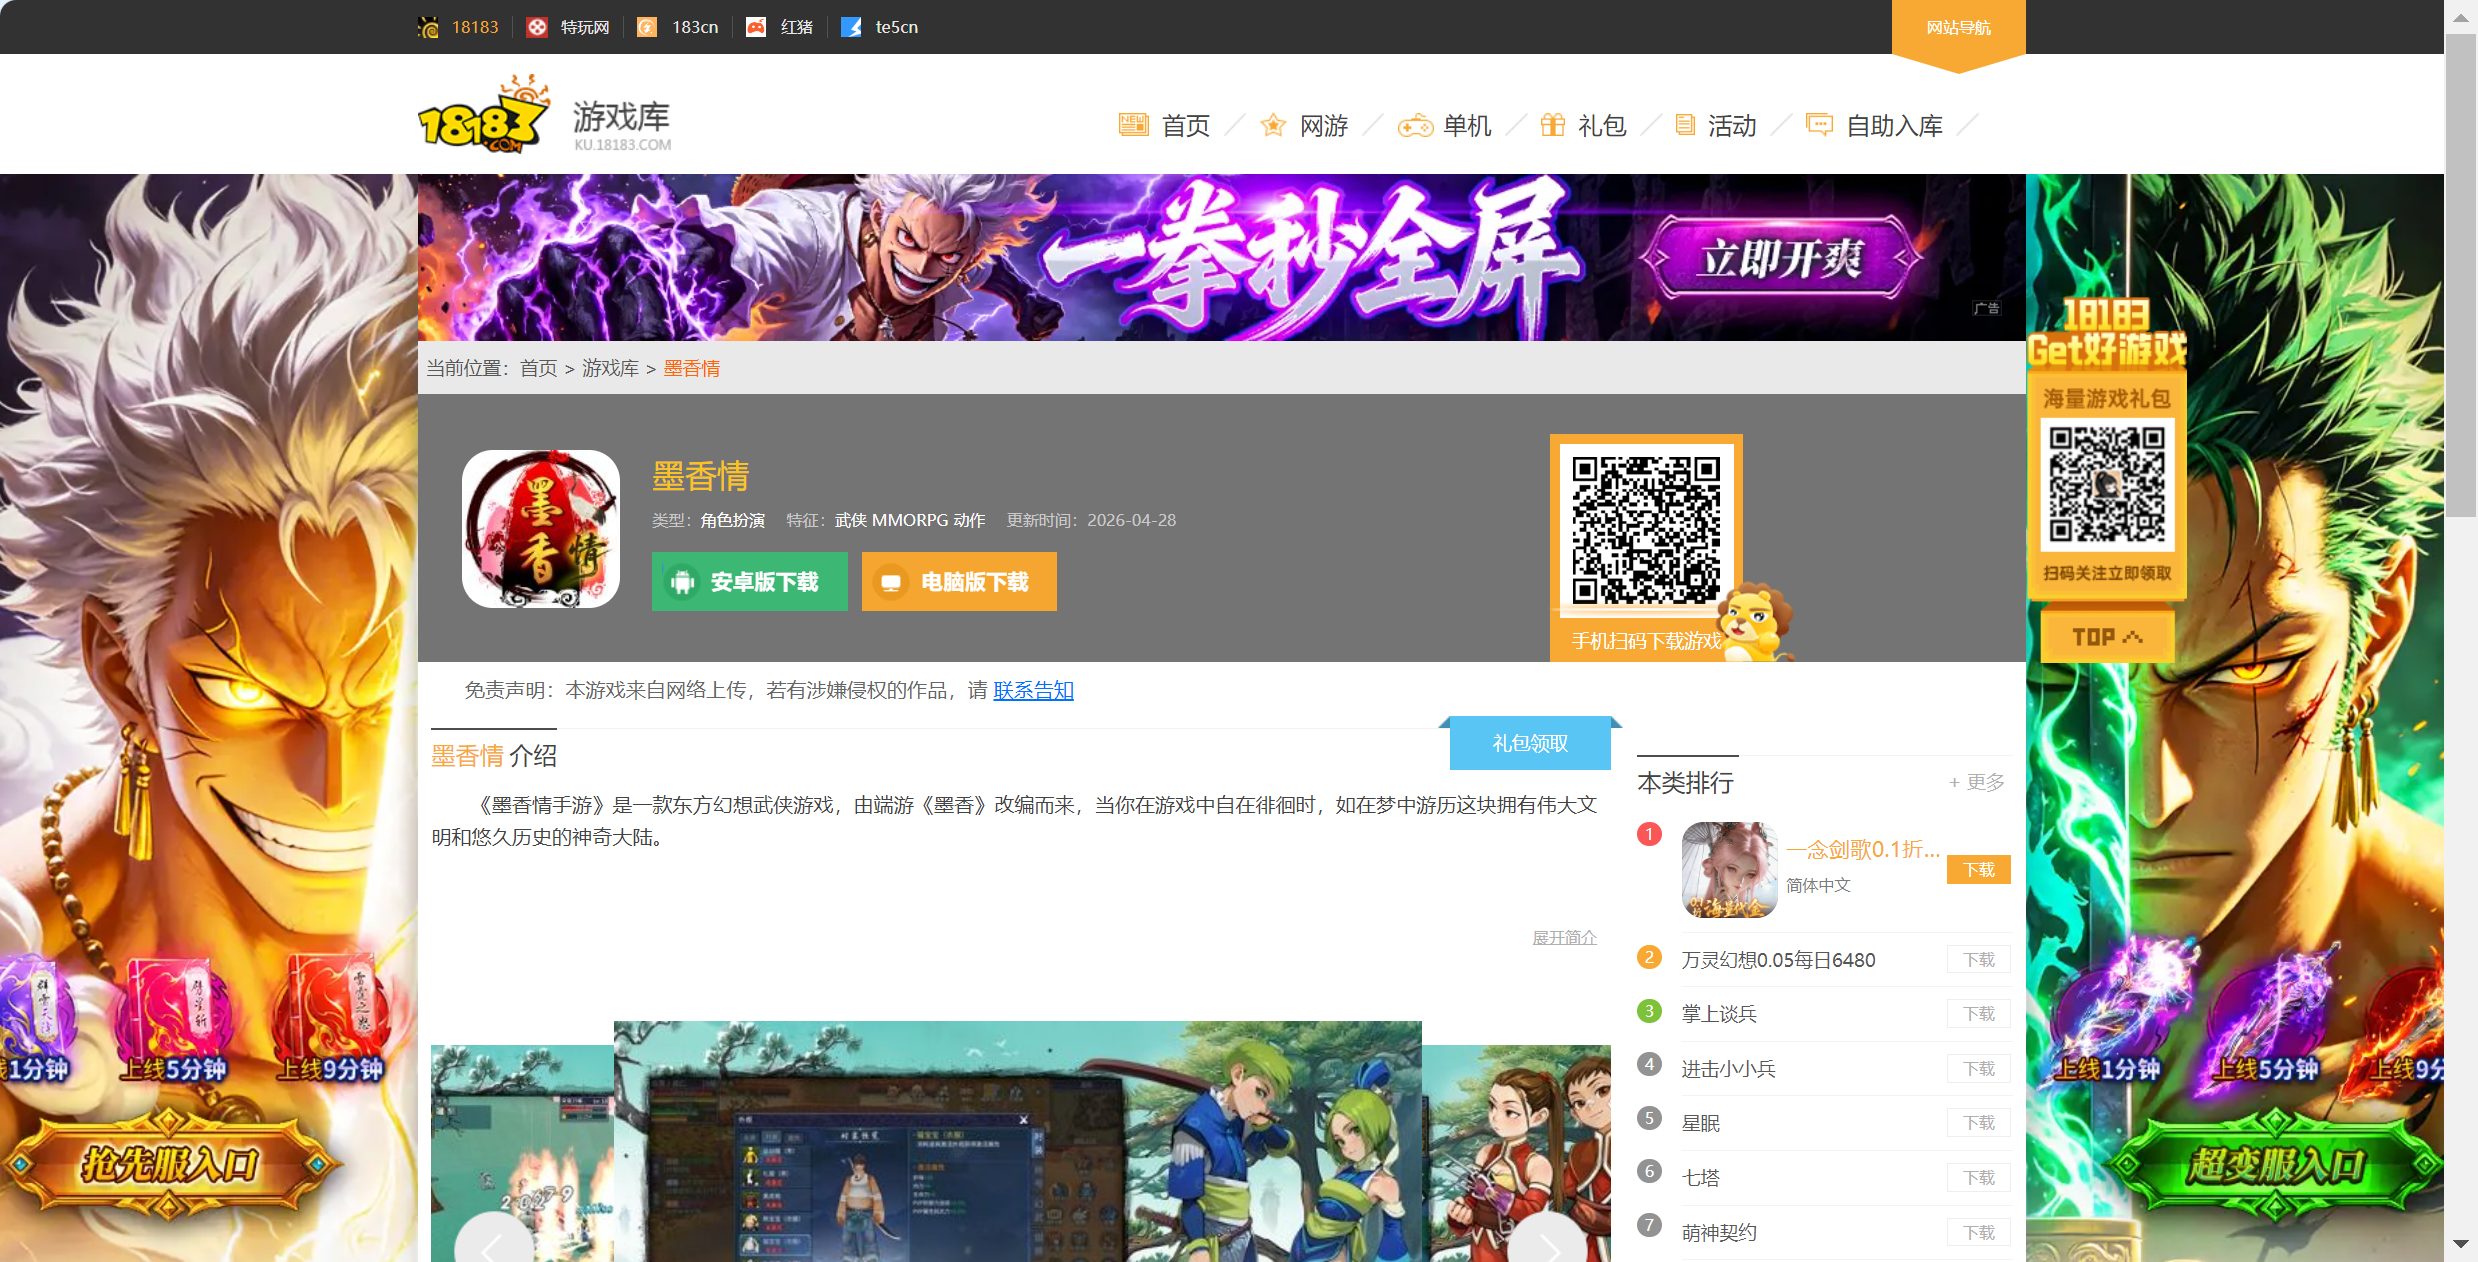
Task: Open the 礼包领取 tab
Action: 1530,743
